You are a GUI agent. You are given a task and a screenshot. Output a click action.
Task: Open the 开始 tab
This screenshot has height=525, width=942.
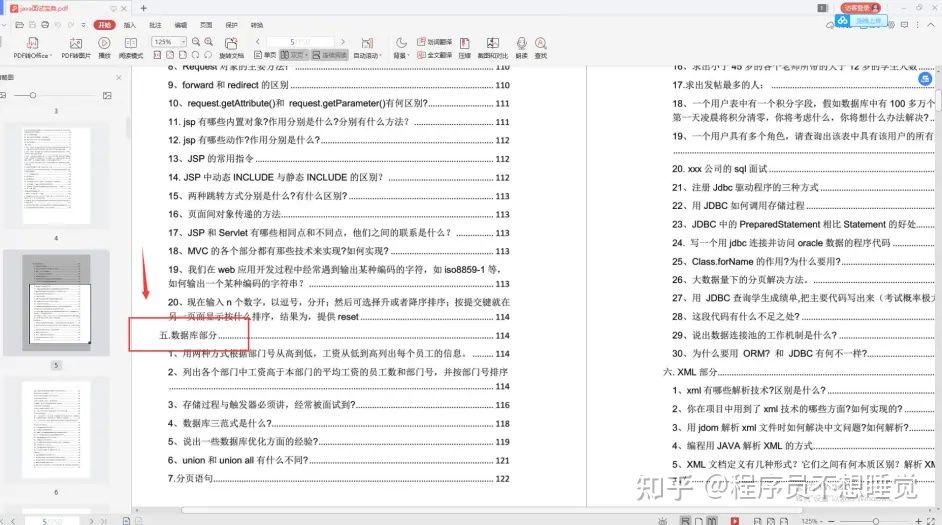(x=105, y=25)
